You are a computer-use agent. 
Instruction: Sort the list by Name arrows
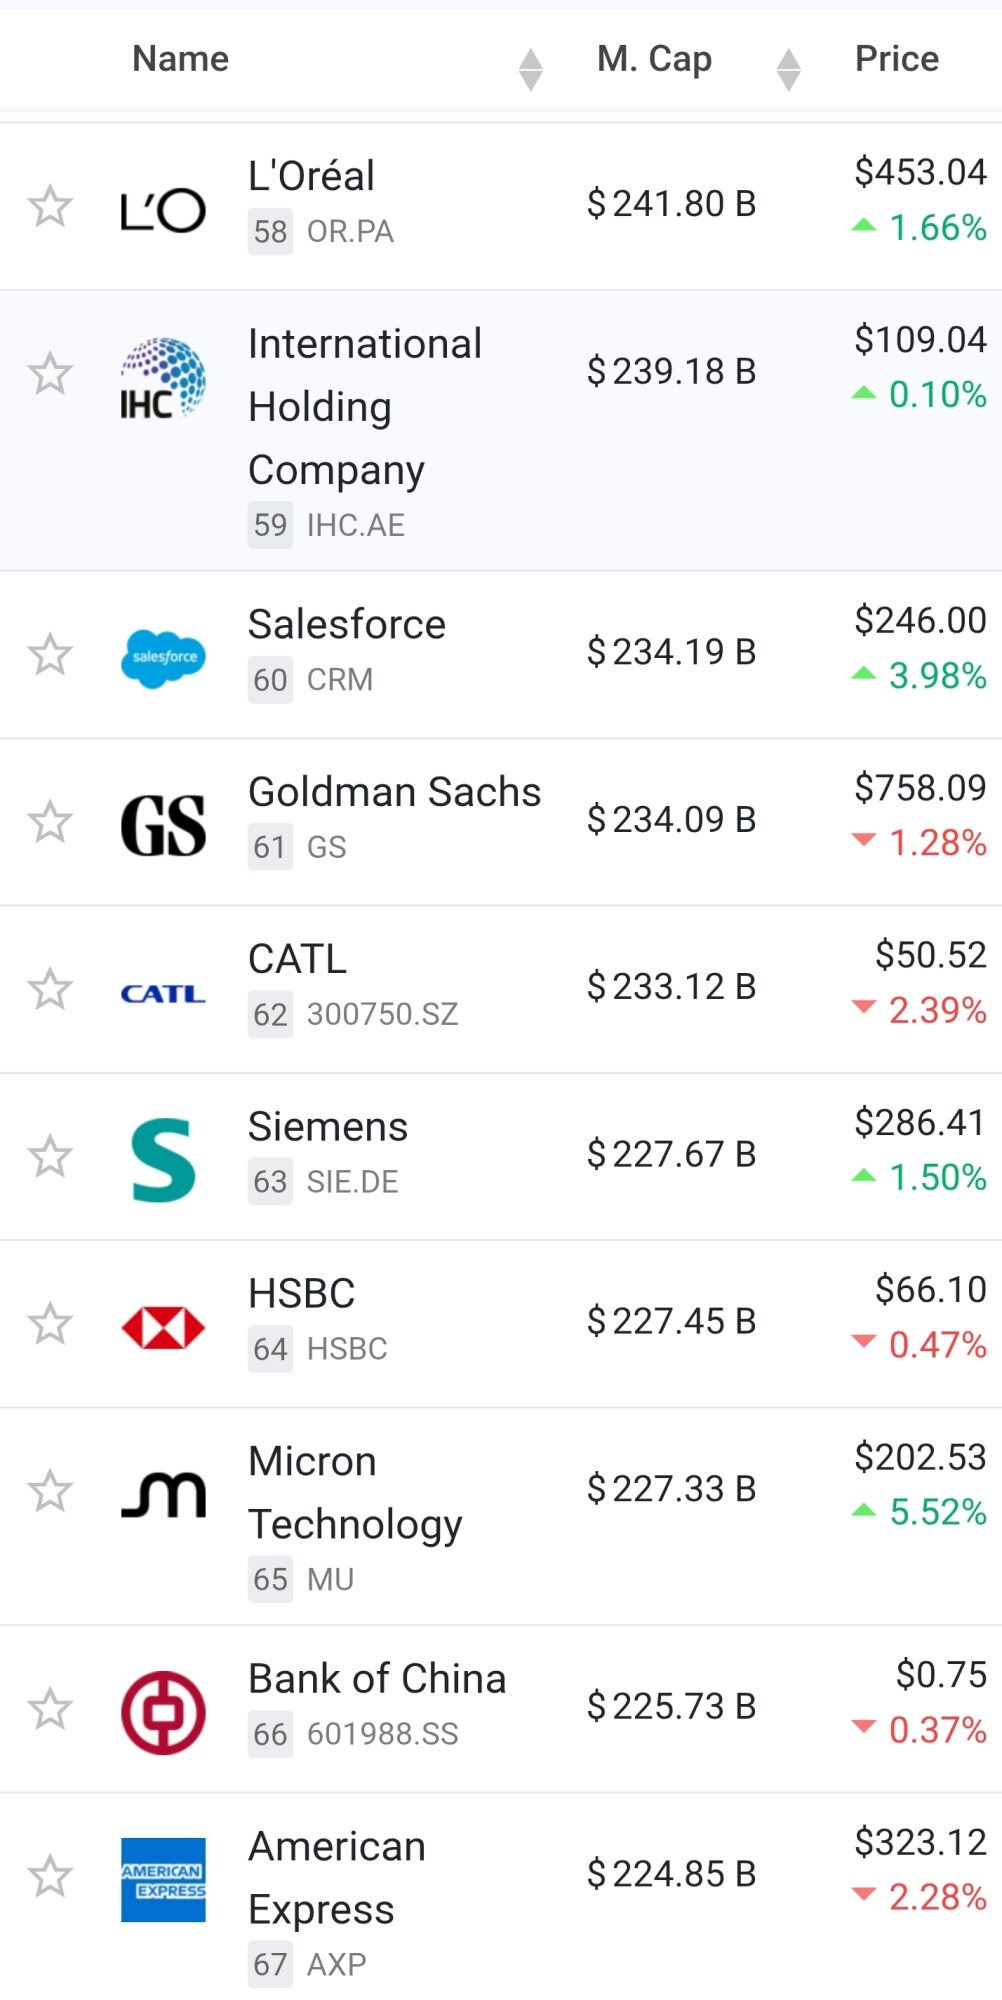click(530, 69)
